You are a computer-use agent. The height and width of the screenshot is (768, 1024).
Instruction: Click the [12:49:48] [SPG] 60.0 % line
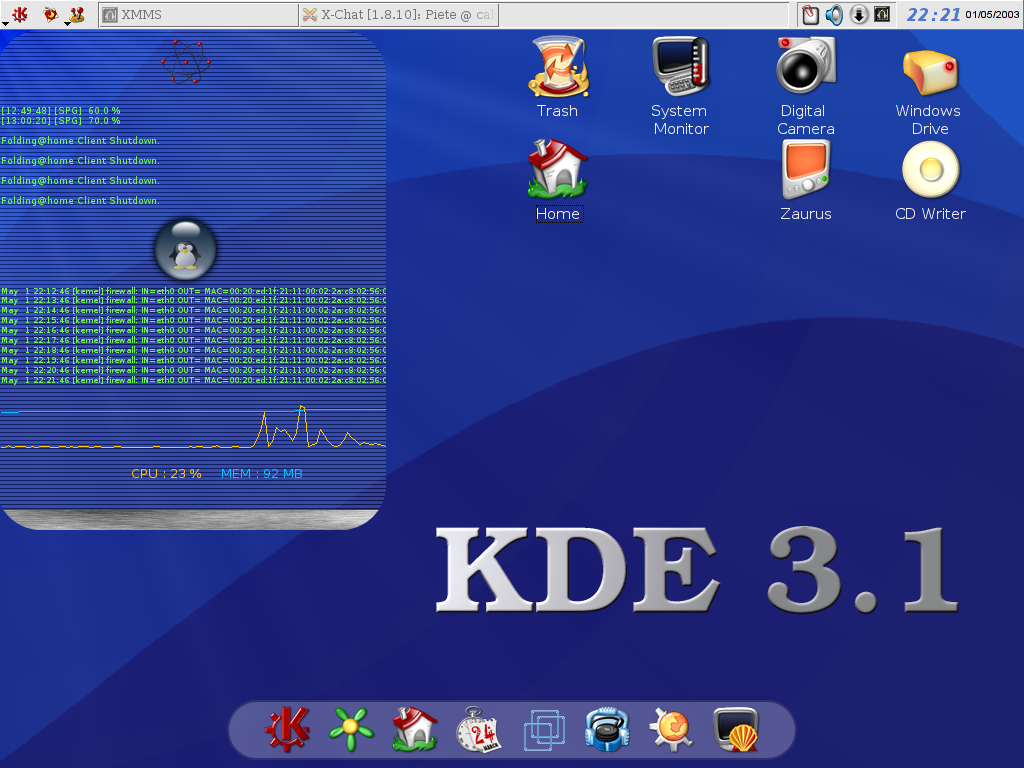click(61, 110)
